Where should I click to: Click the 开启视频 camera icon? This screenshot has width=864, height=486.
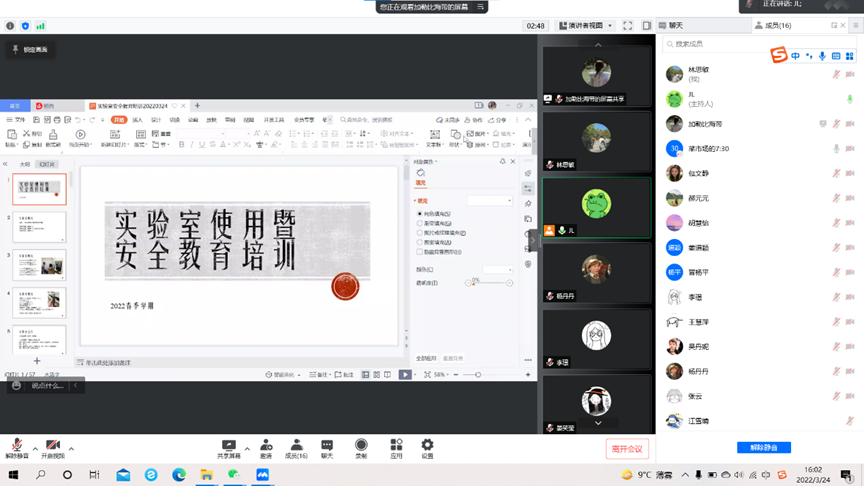pyautogui.click(x=53, y=445)
